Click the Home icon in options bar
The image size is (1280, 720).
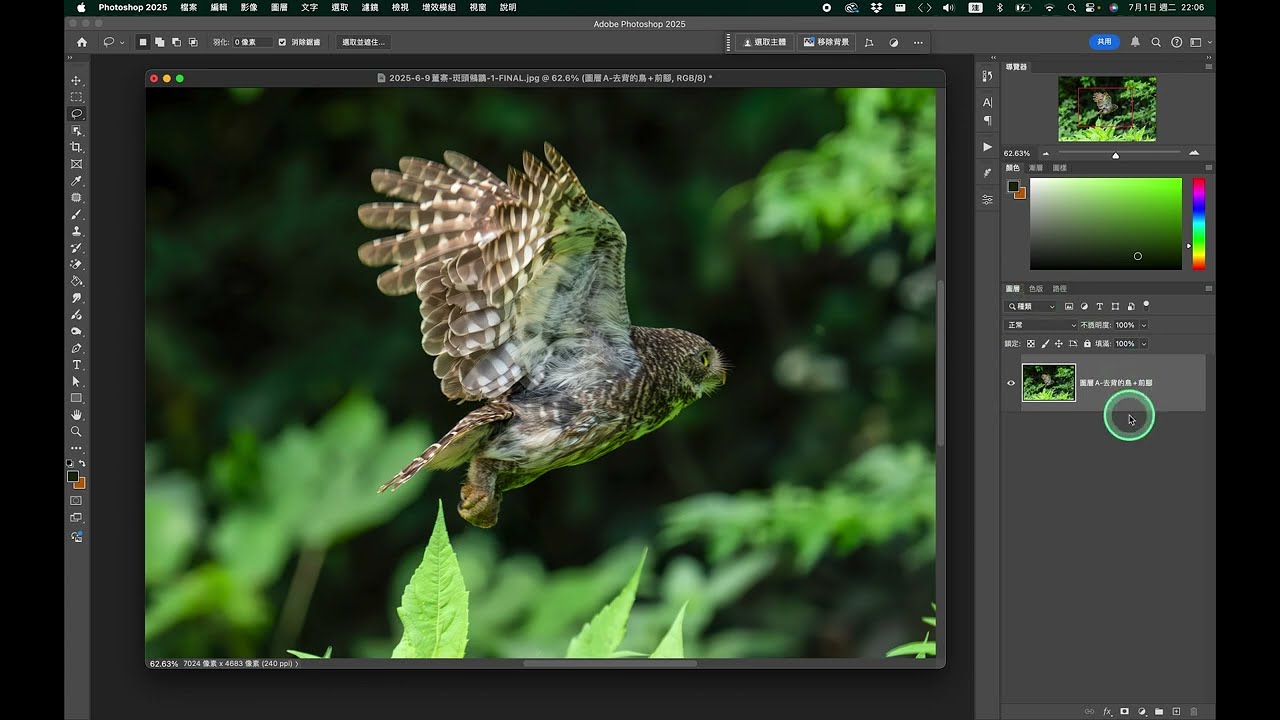(x=82, y=42)
